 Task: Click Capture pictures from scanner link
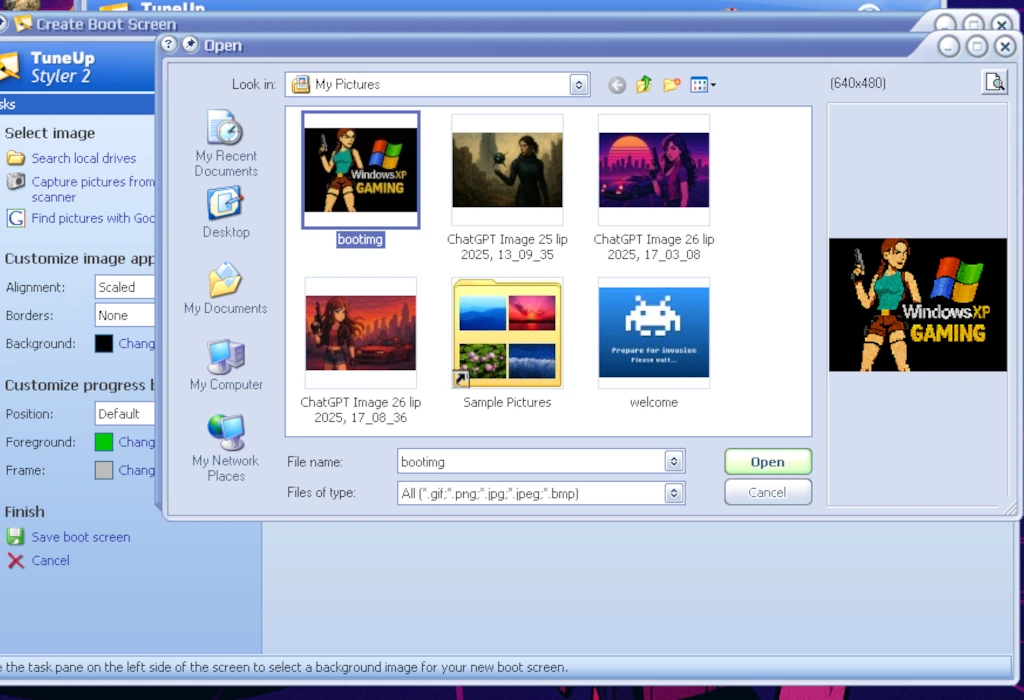click(x=93, y=189)
